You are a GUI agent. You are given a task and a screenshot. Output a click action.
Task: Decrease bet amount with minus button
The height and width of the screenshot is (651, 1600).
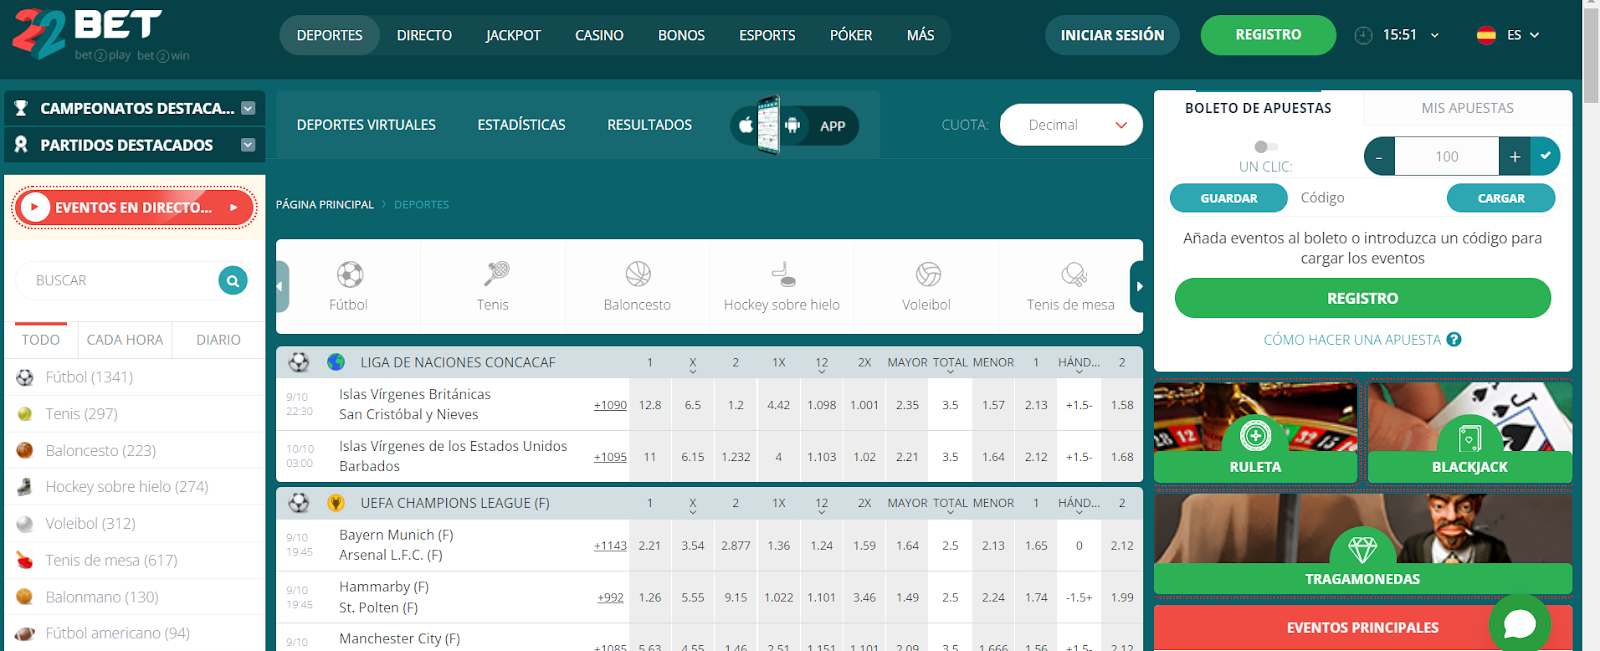pos(1379,156)
